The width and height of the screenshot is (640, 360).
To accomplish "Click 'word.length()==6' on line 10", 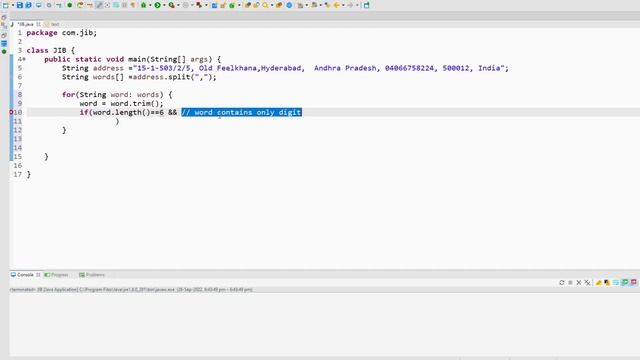I will 128,112.
